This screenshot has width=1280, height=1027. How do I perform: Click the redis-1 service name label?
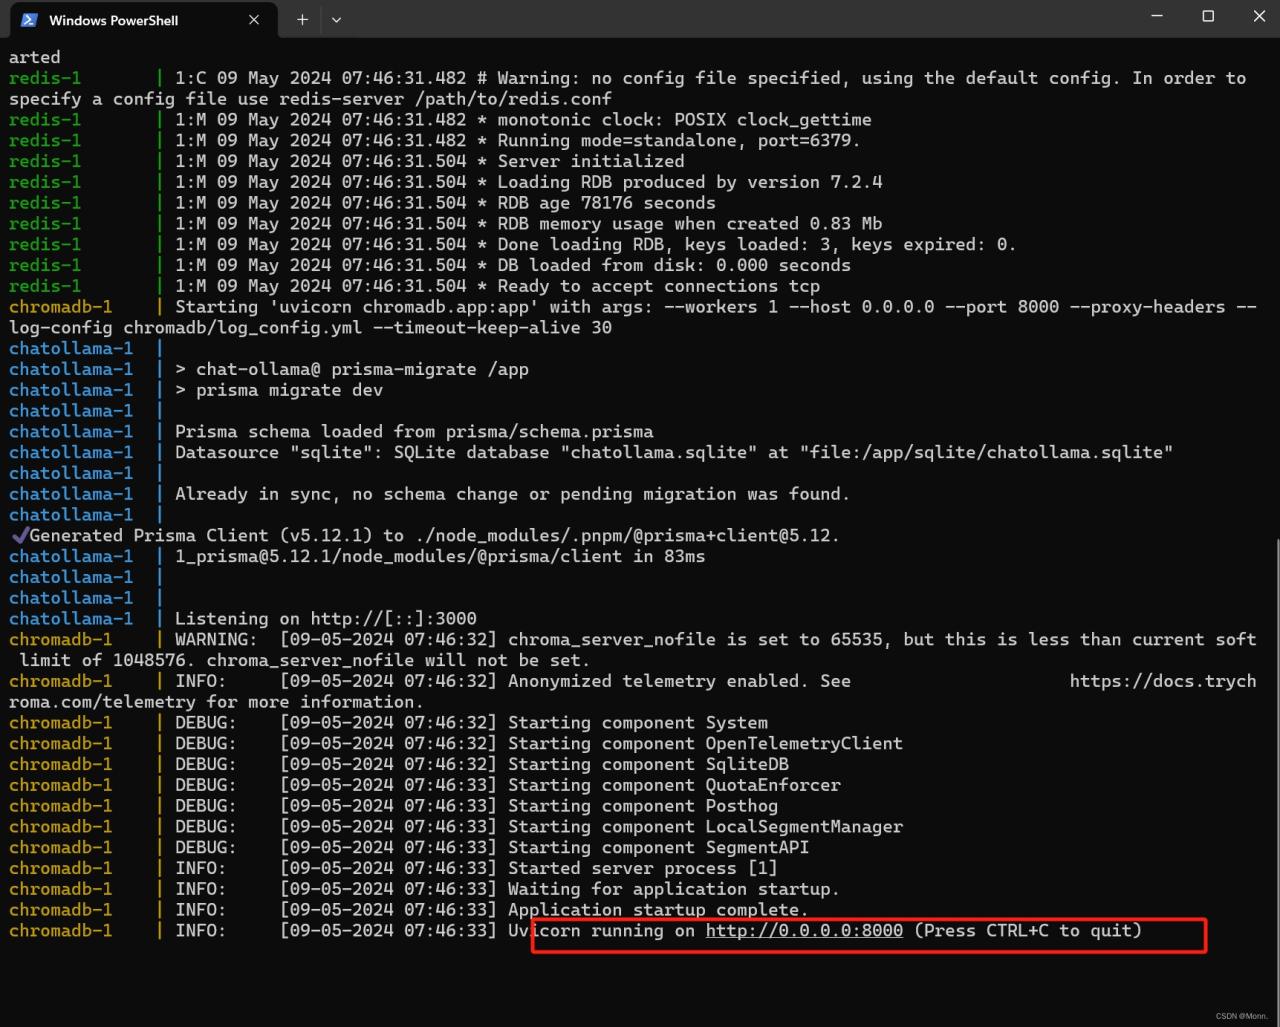44,77
